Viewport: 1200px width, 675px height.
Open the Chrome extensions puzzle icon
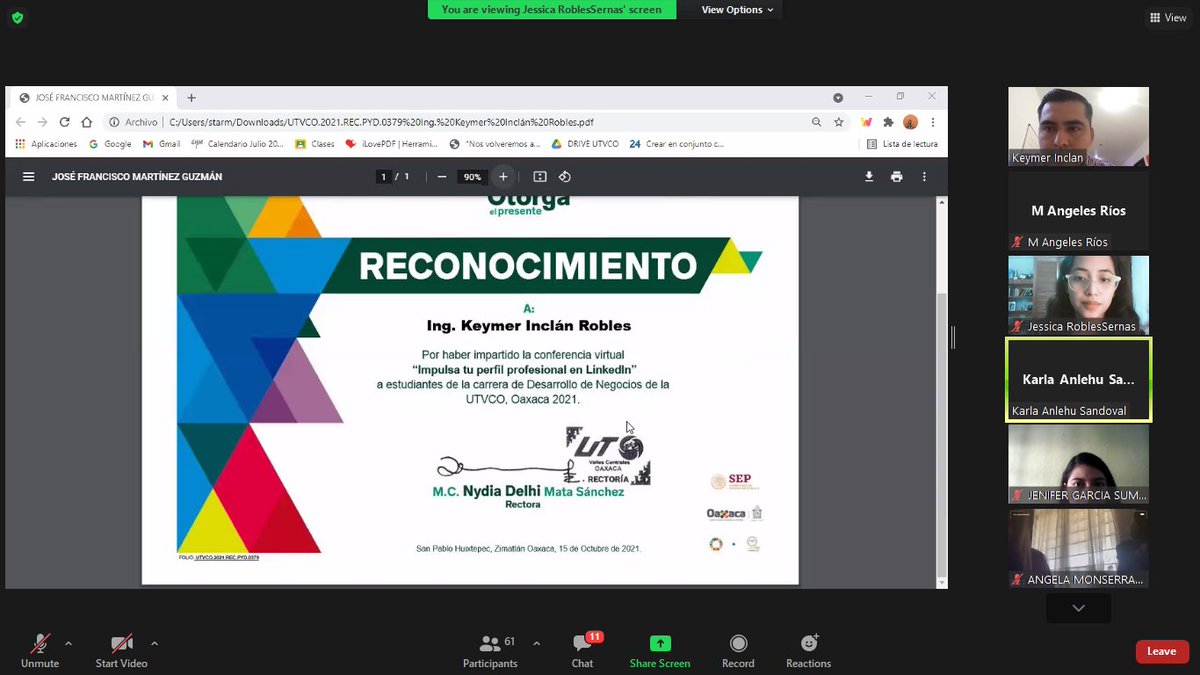coord(888,122)
